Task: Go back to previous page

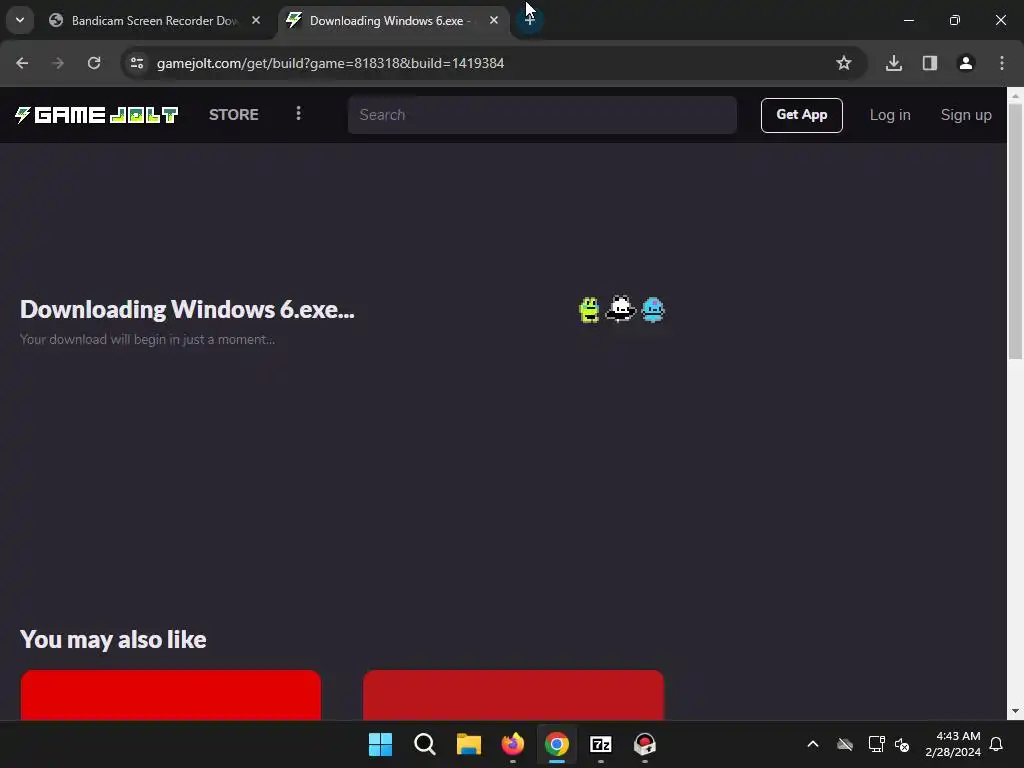Action: tap(22, 63)
